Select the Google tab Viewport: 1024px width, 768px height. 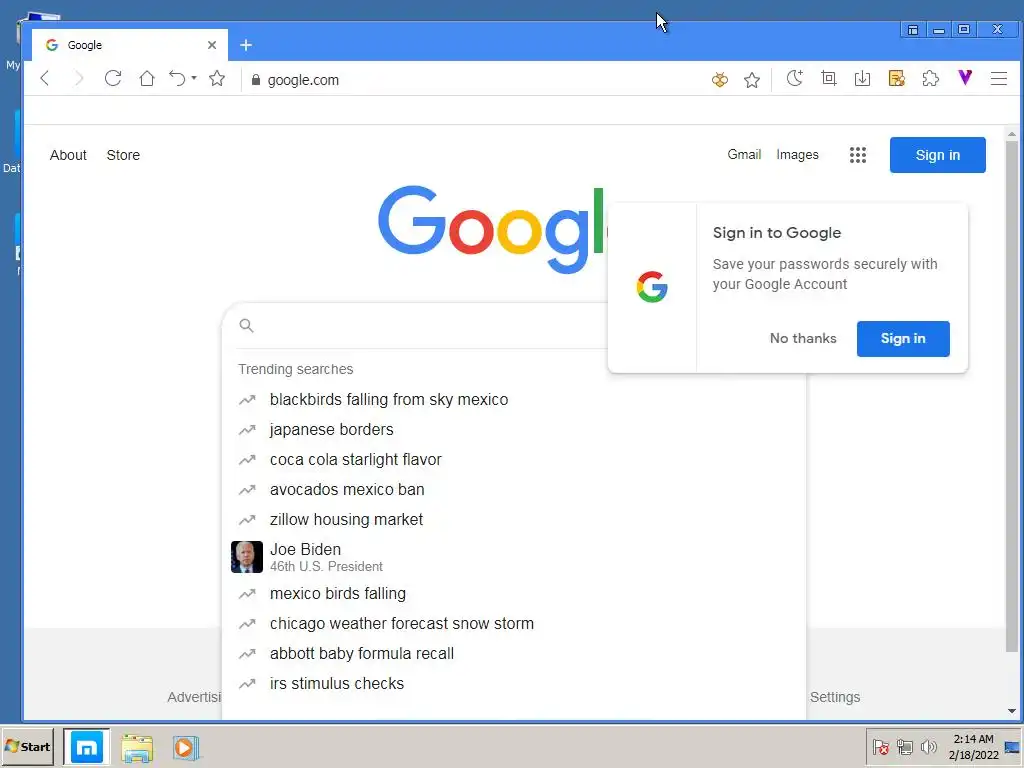tap(129, 45)
